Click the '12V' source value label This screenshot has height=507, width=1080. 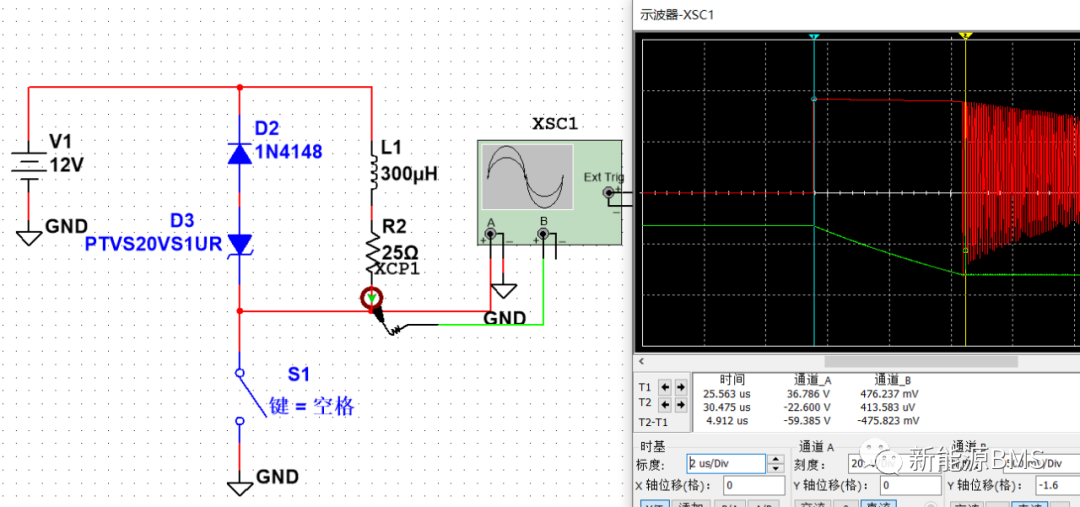point(68,165)
